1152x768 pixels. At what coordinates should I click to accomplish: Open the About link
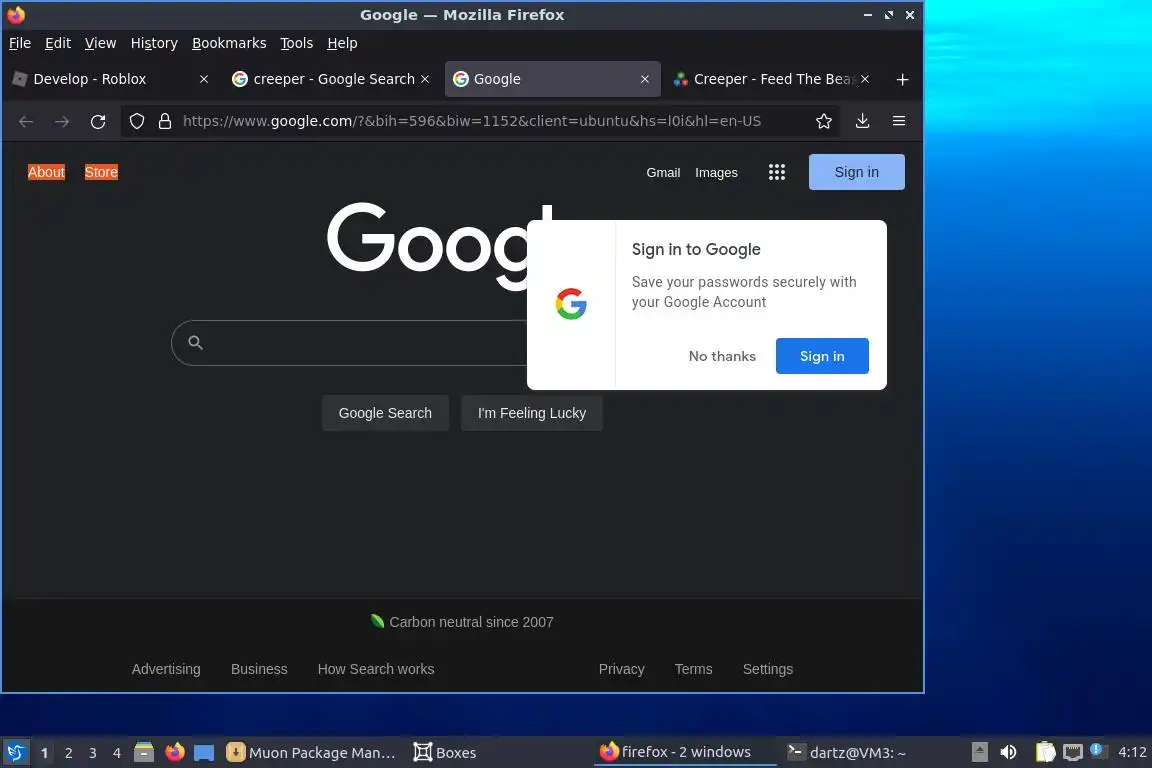tap(46, 172)
